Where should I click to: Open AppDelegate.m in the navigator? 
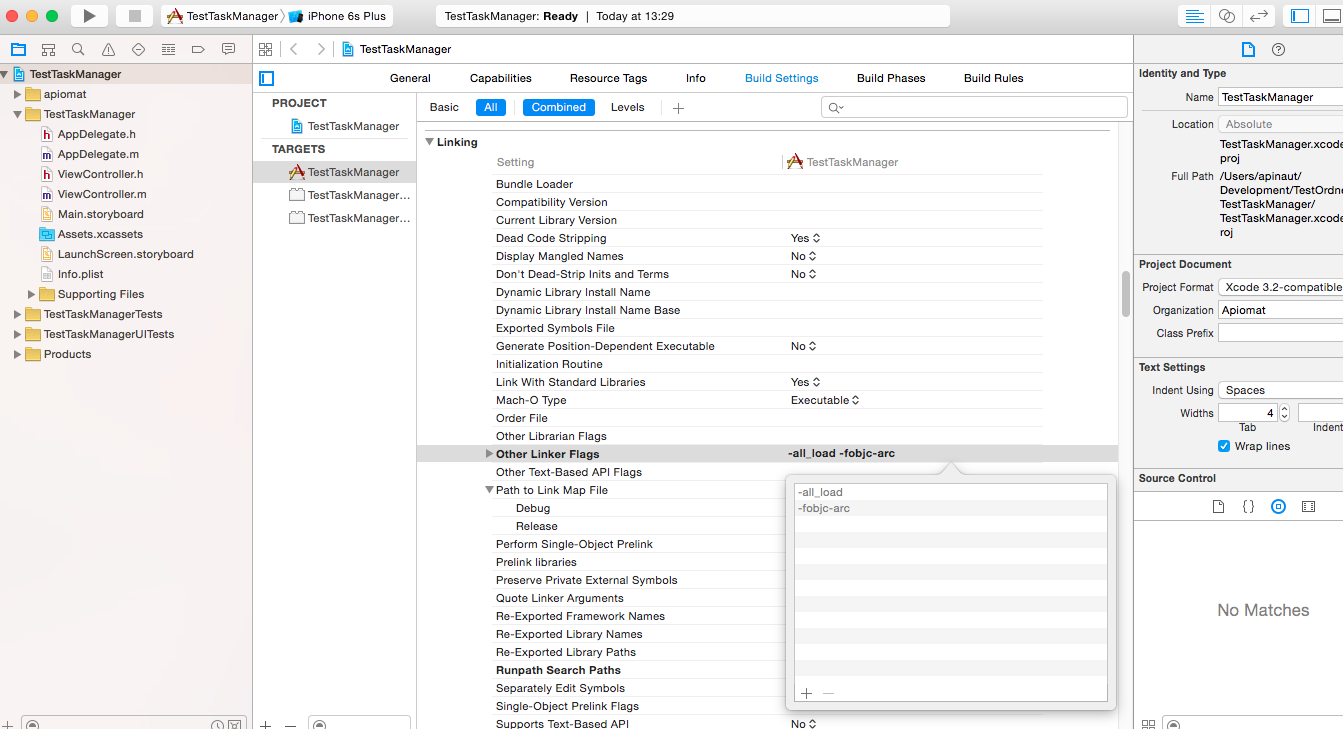(98, 154)
